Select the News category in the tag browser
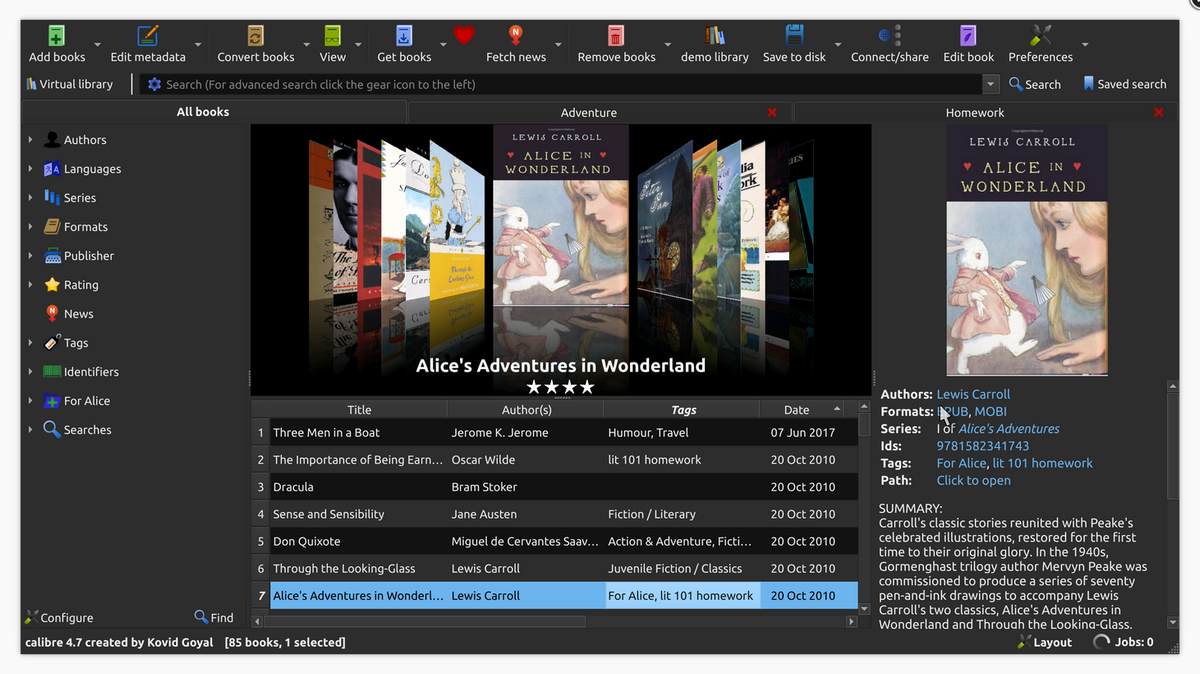Viewport: 1200px width, 674px height. pos(78,314)
